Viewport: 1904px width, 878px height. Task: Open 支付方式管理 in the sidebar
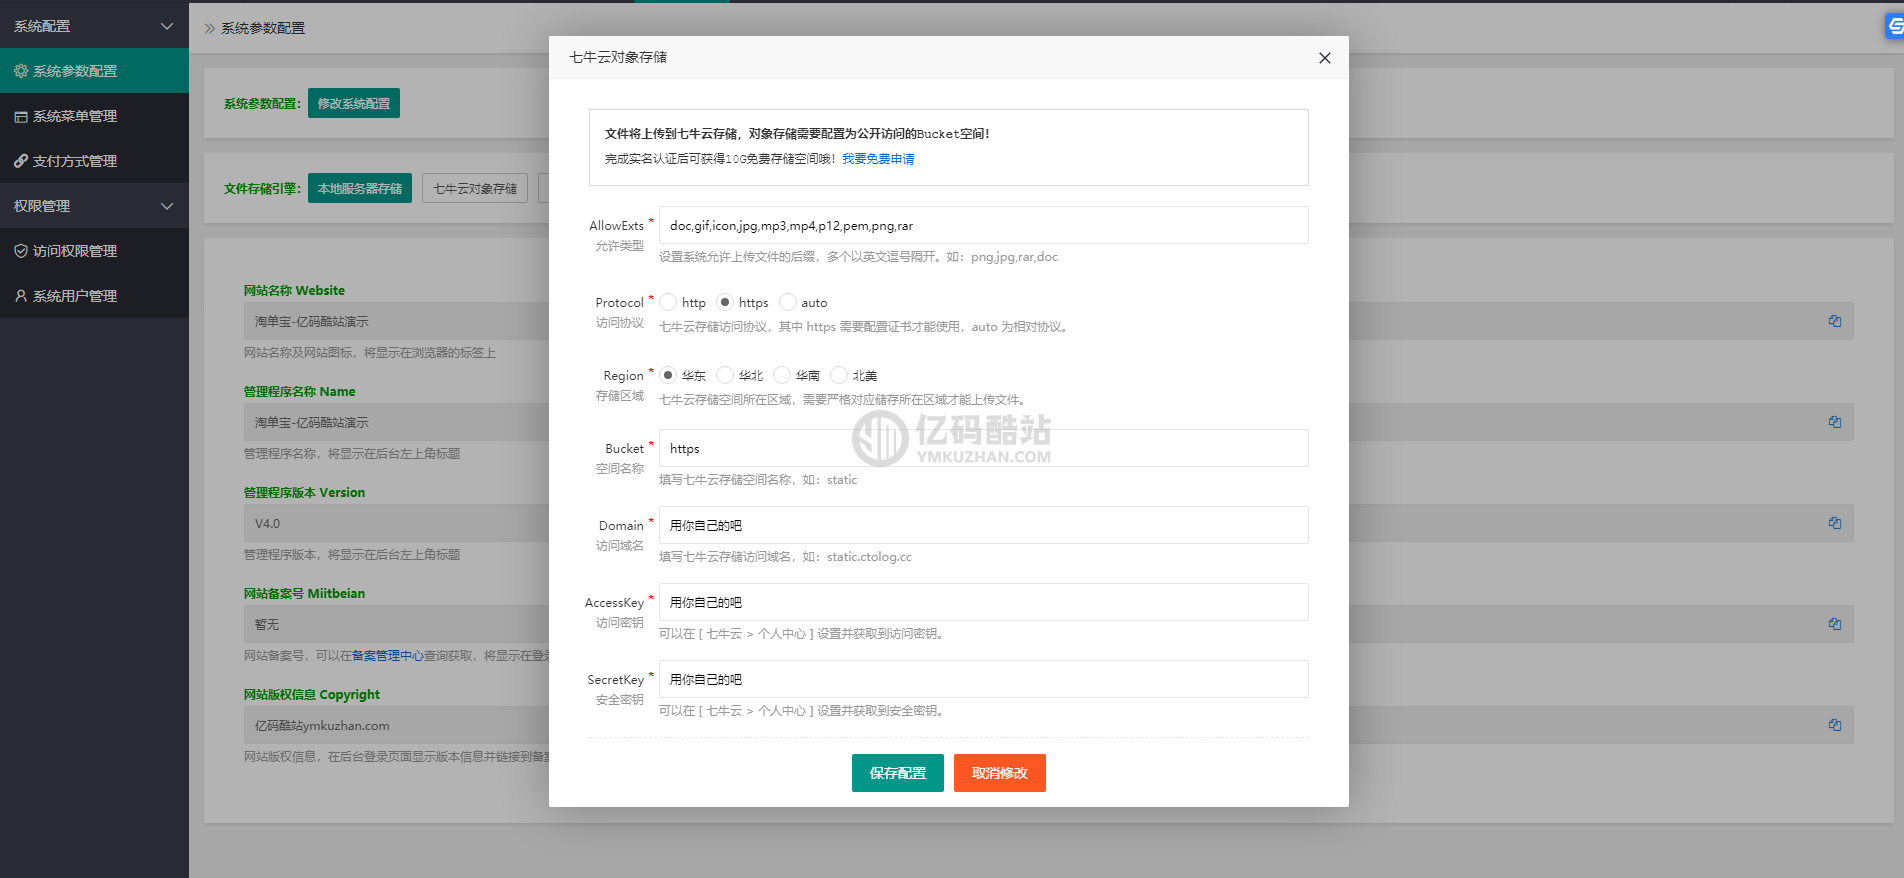(94, 161)
